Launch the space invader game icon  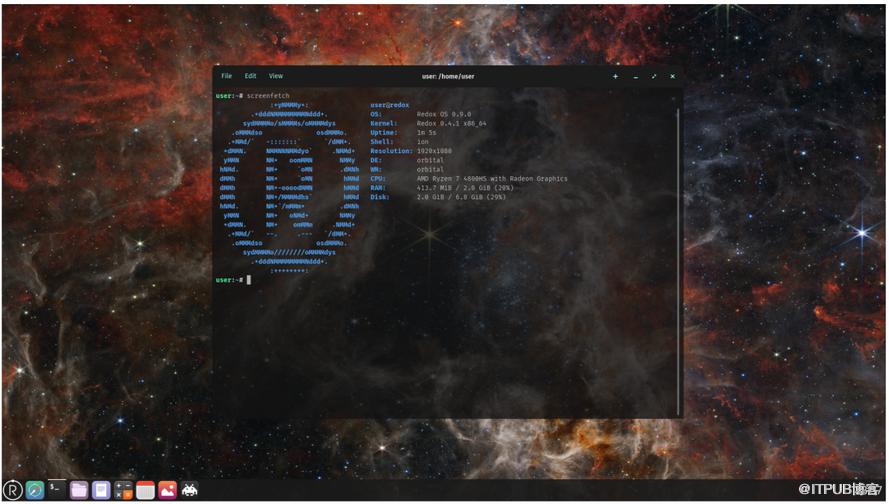[x=189, y=490]
